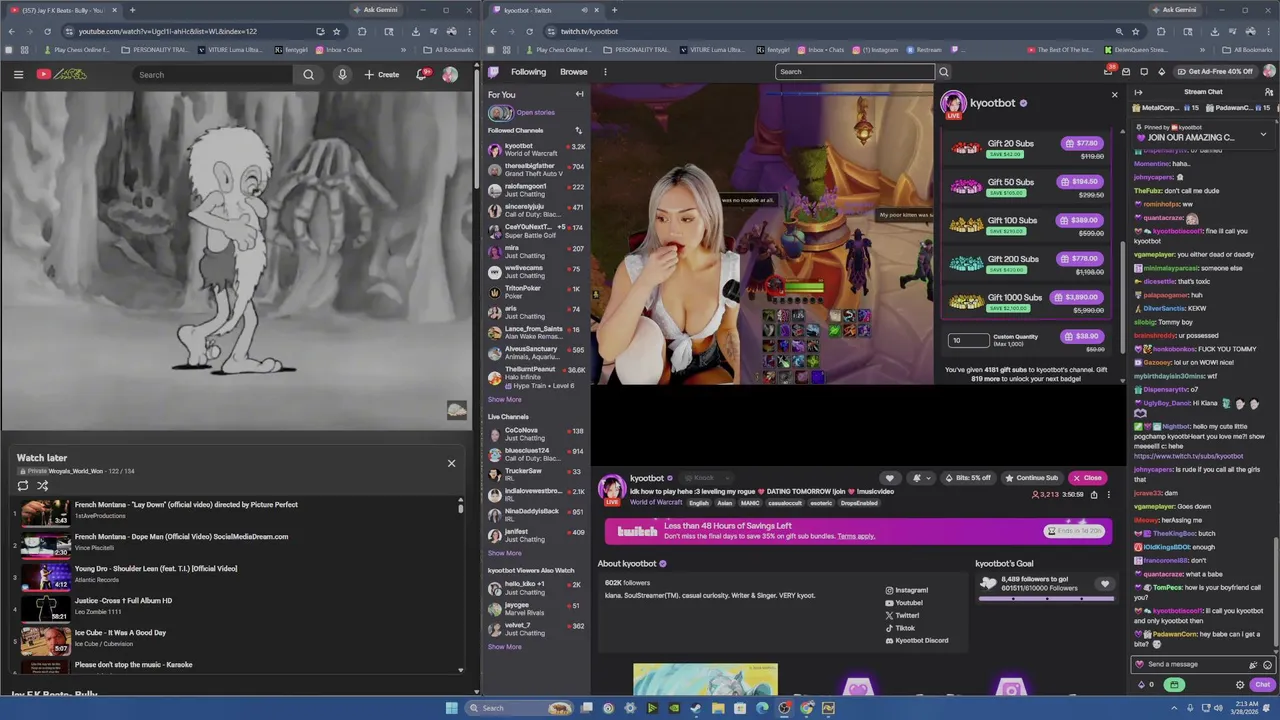Buy Gift 100 Subs for $389.00
The width and height of the screenshot is (1280, 720).
point(1081,220)
